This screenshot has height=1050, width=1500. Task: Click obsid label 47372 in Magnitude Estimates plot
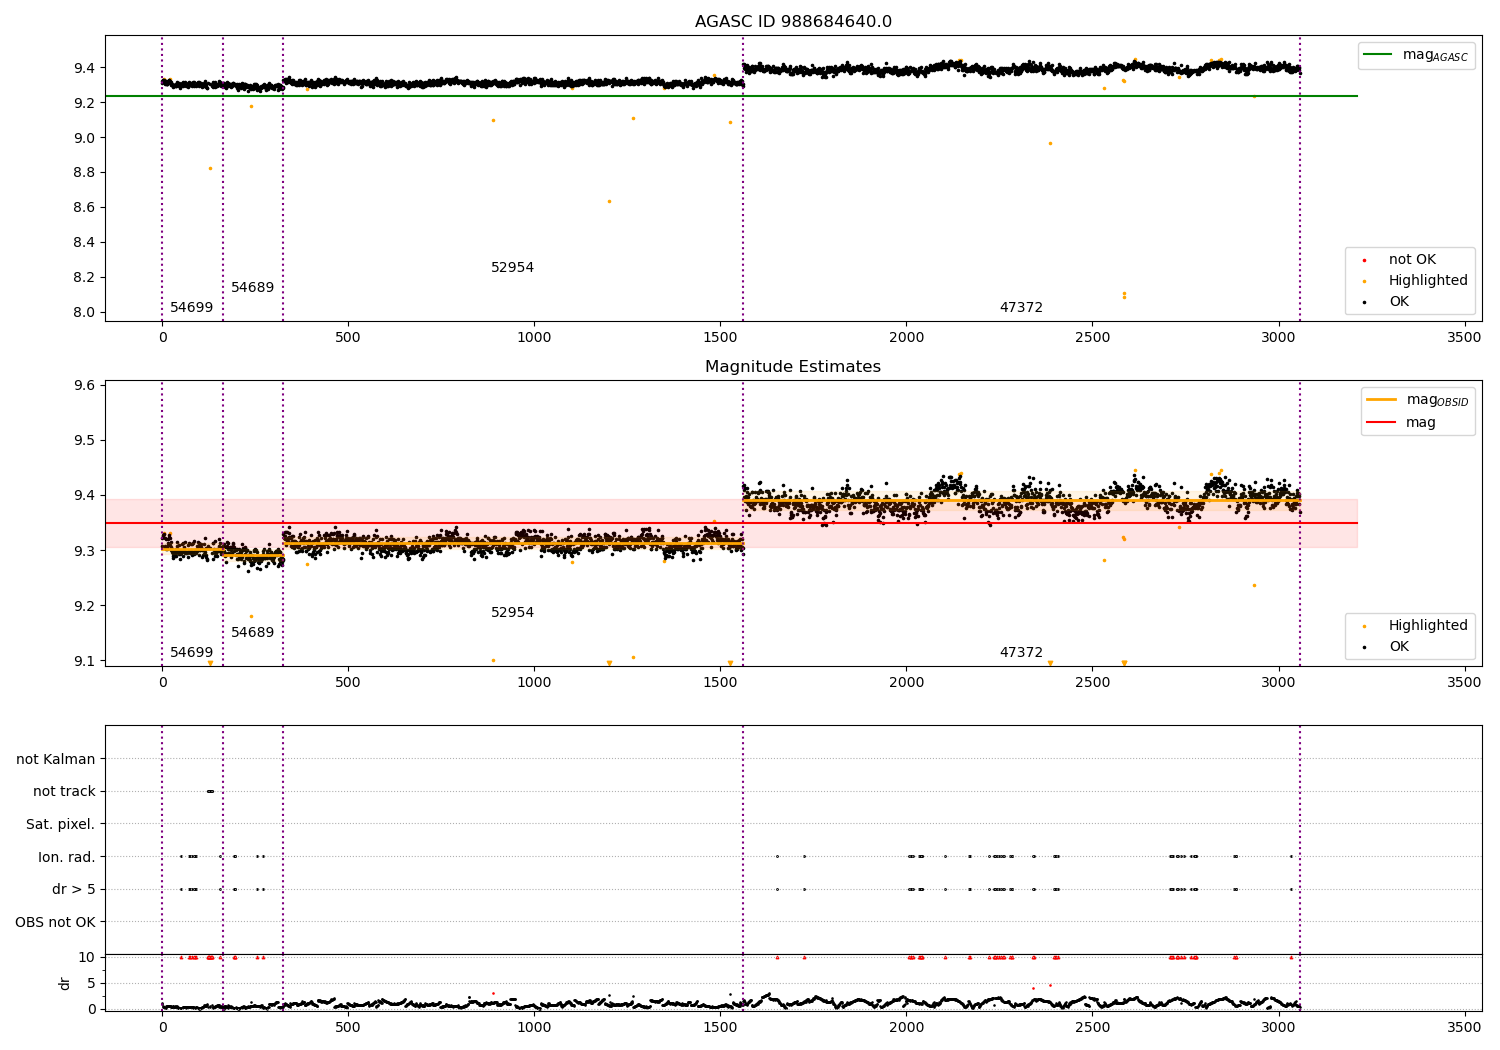(x=1021, y=653)
